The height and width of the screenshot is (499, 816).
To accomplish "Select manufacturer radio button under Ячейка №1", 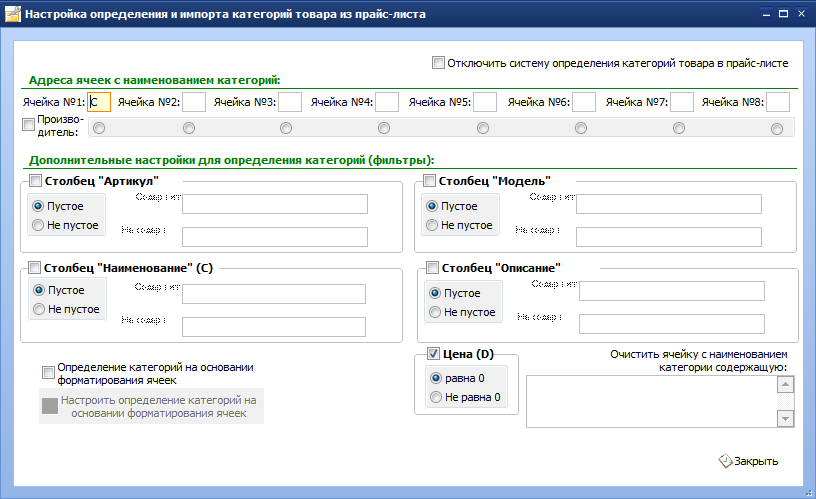I will click(99, 128).
